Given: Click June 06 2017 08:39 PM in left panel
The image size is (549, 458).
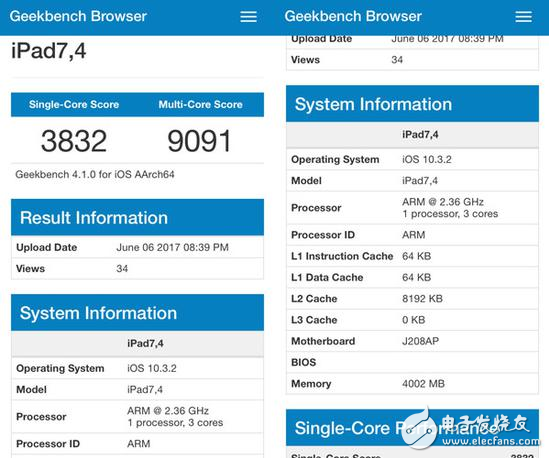Looking at the screenshot, I should [x=172, y=247].
